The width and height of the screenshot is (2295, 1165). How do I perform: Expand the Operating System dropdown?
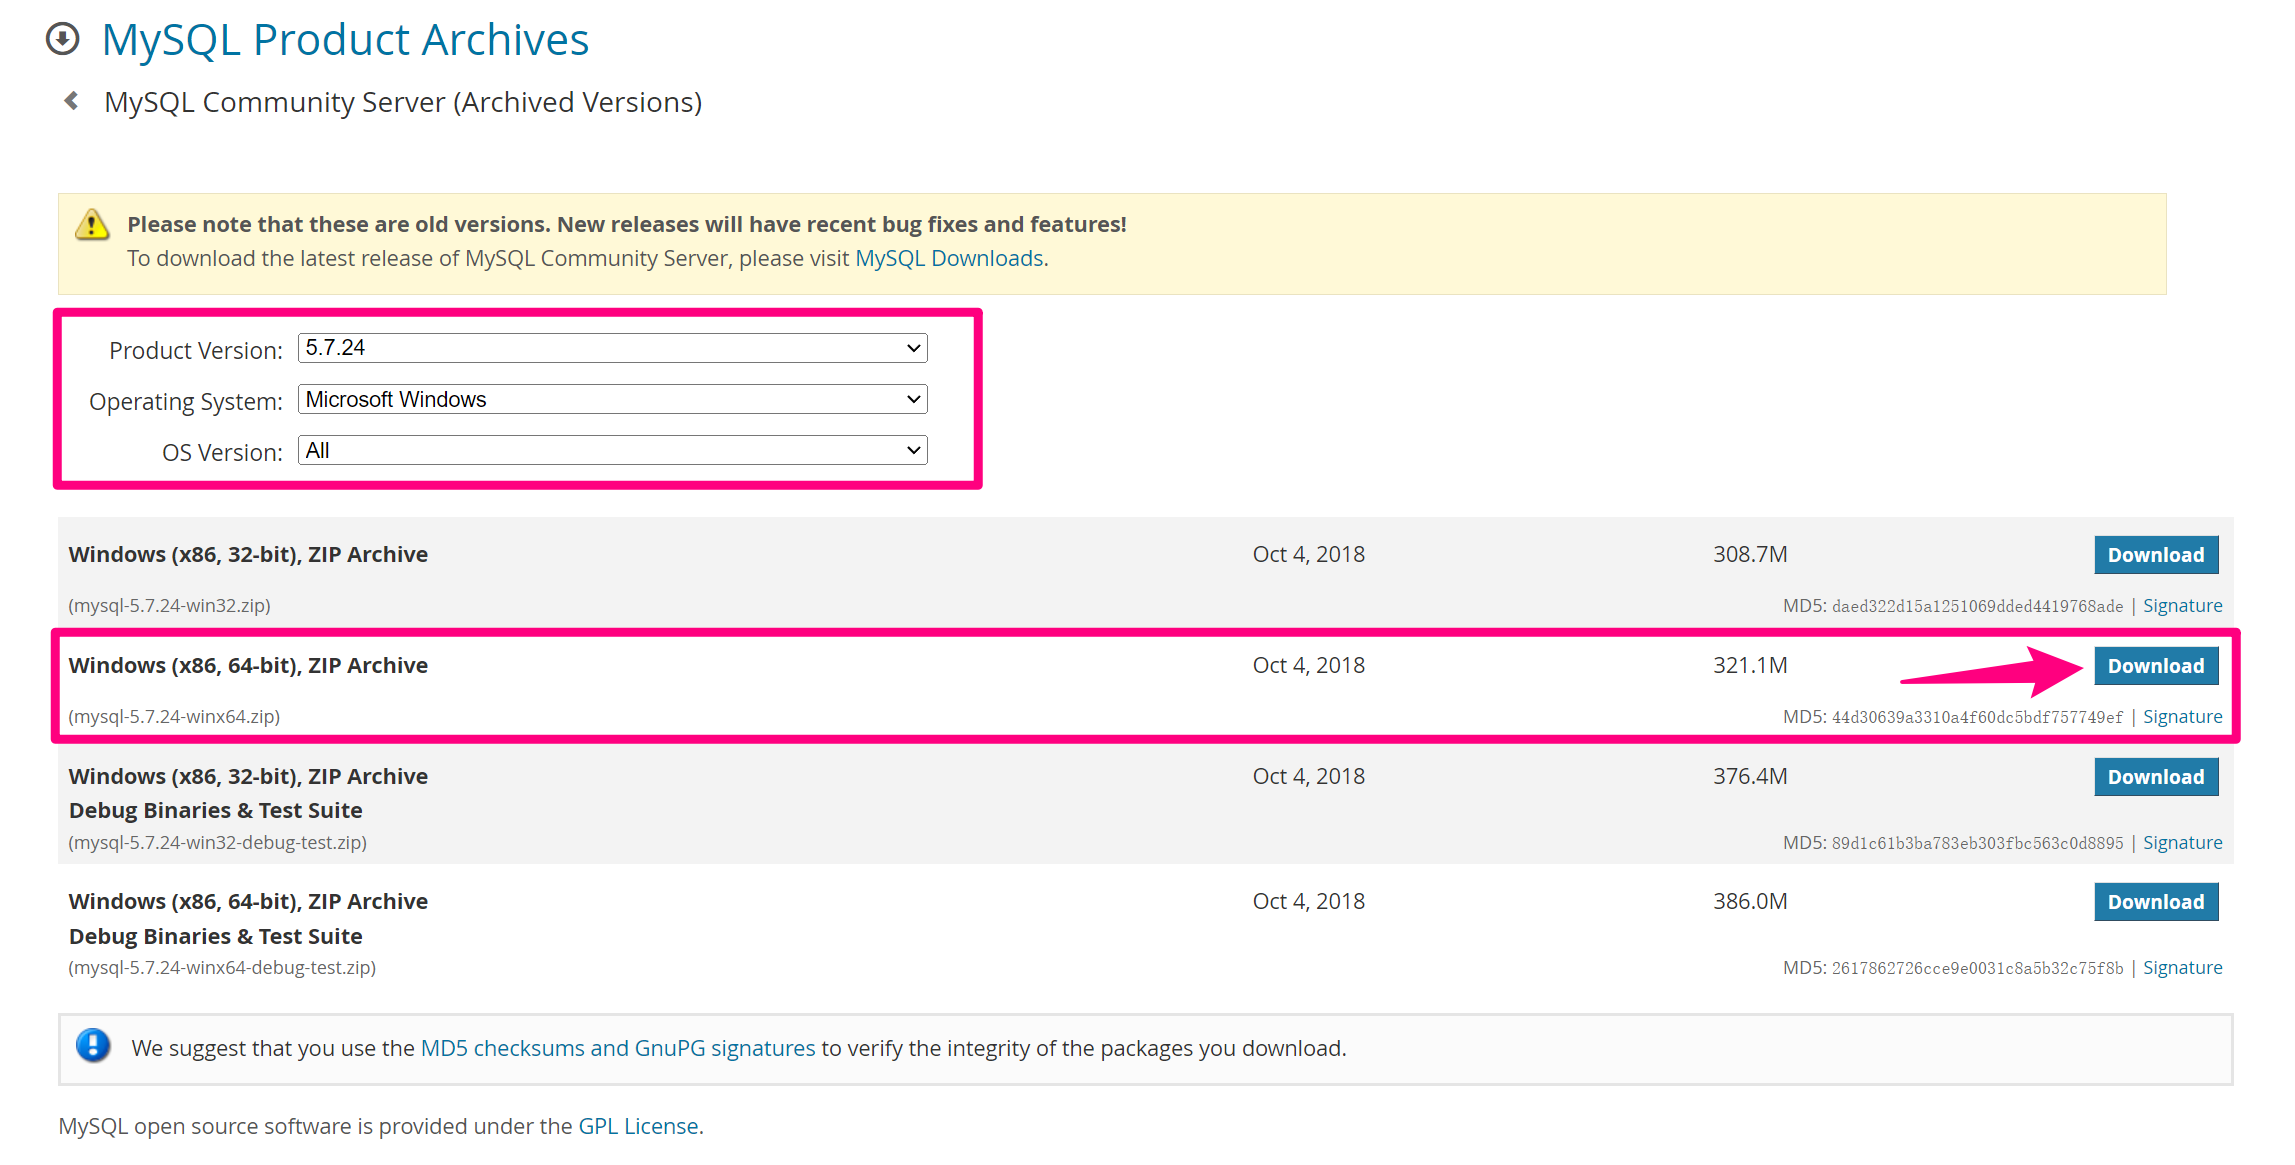612,399
